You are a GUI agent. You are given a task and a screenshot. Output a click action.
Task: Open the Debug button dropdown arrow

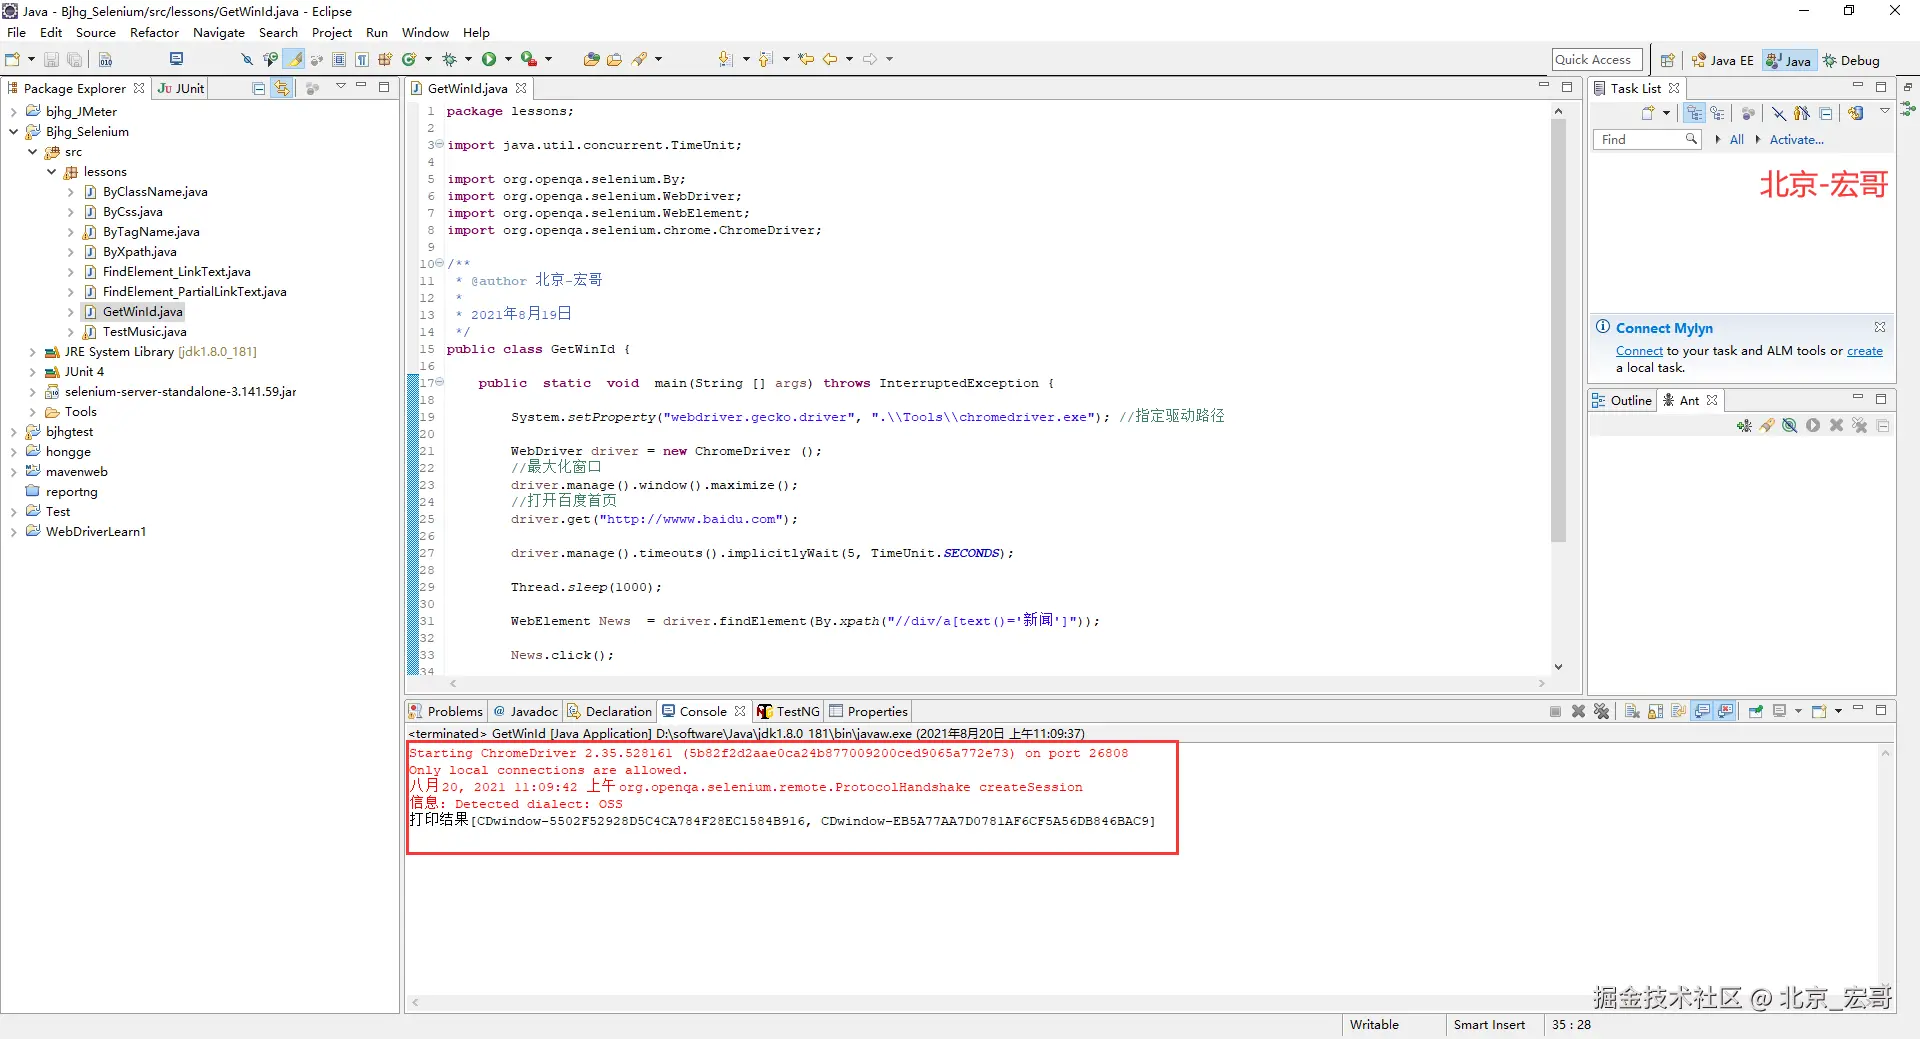click(x=468, y=60)
